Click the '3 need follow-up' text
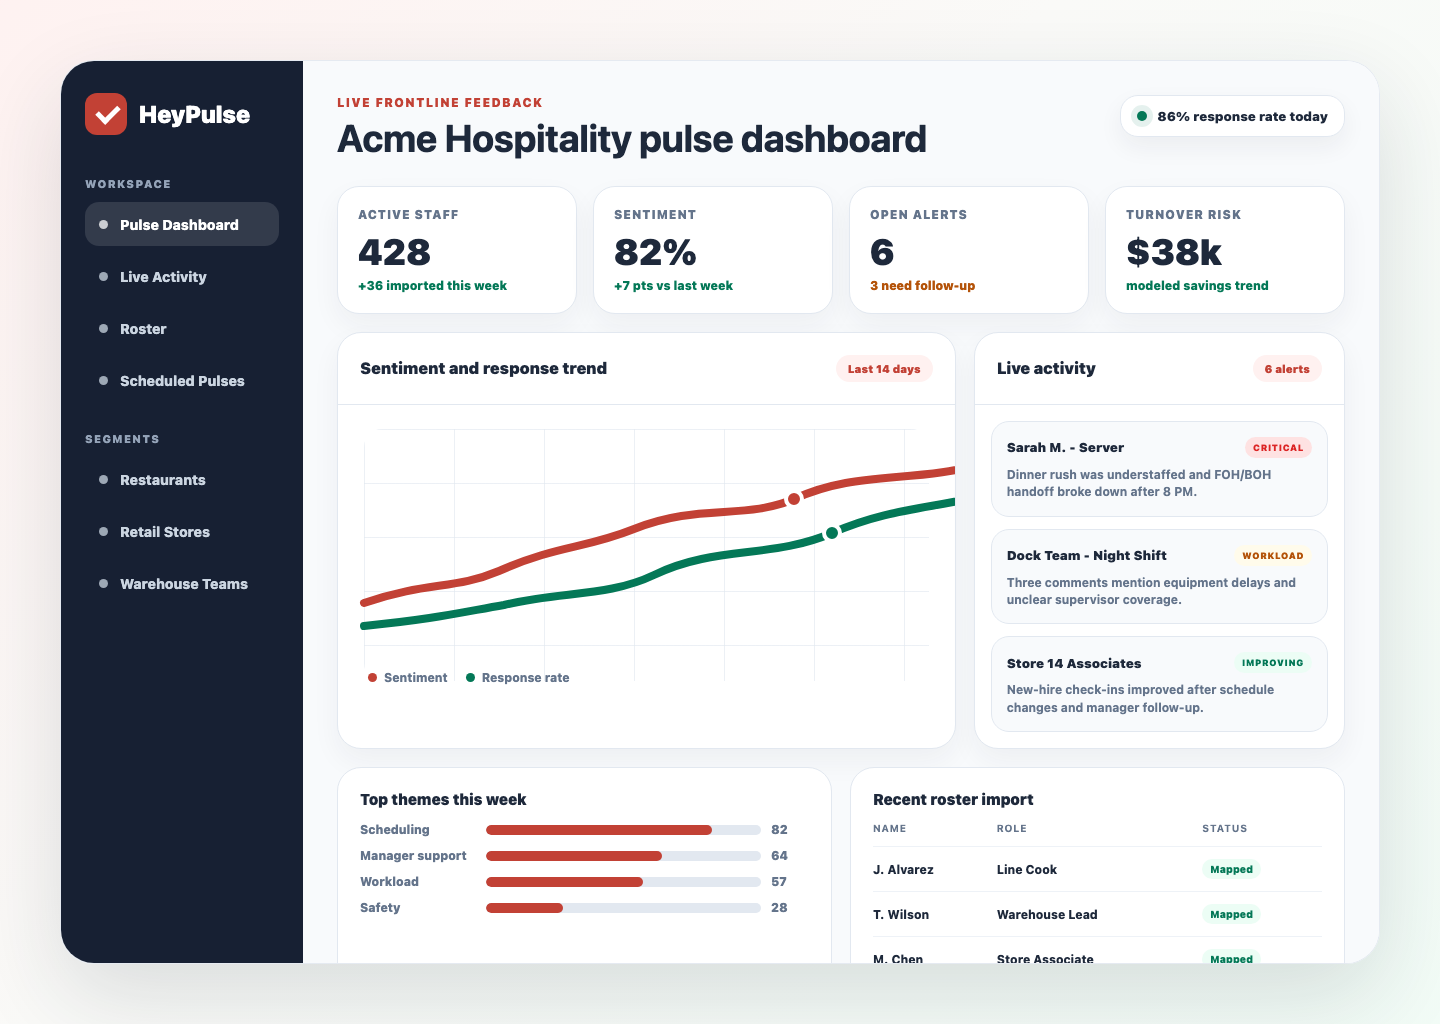 922,286
